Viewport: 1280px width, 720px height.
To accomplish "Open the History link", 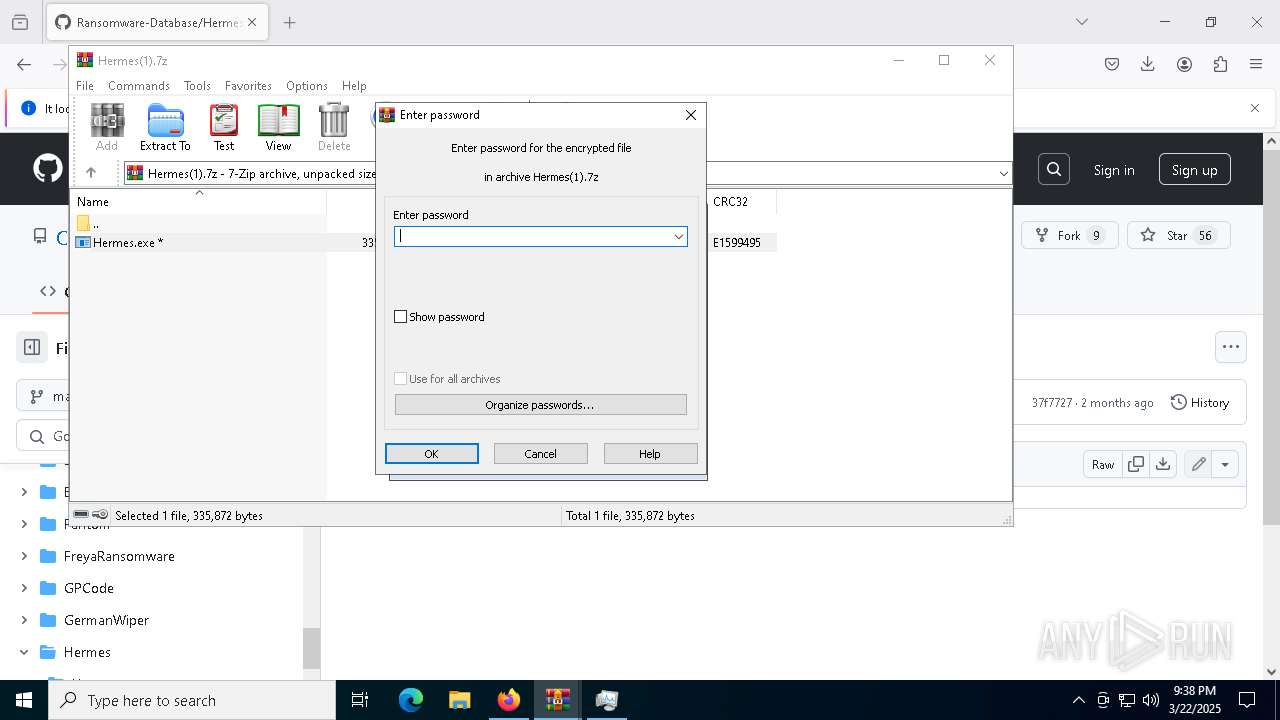I will click(x=1200, y=403).
